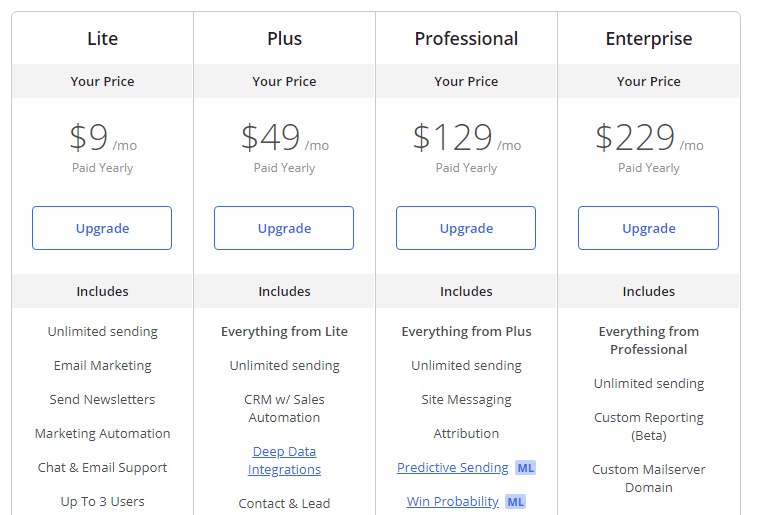Click Custom Mailserver Domain in Enterprise
Viewport: 765px width, 515px height.
point(649,478)
